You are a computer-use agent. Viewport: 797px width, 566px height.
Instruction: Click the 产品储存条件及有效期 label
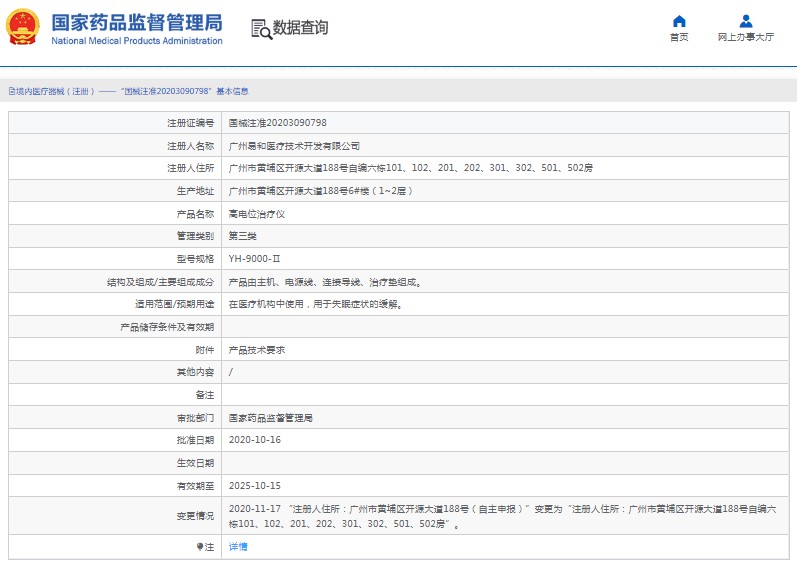[x=167, y=327]
